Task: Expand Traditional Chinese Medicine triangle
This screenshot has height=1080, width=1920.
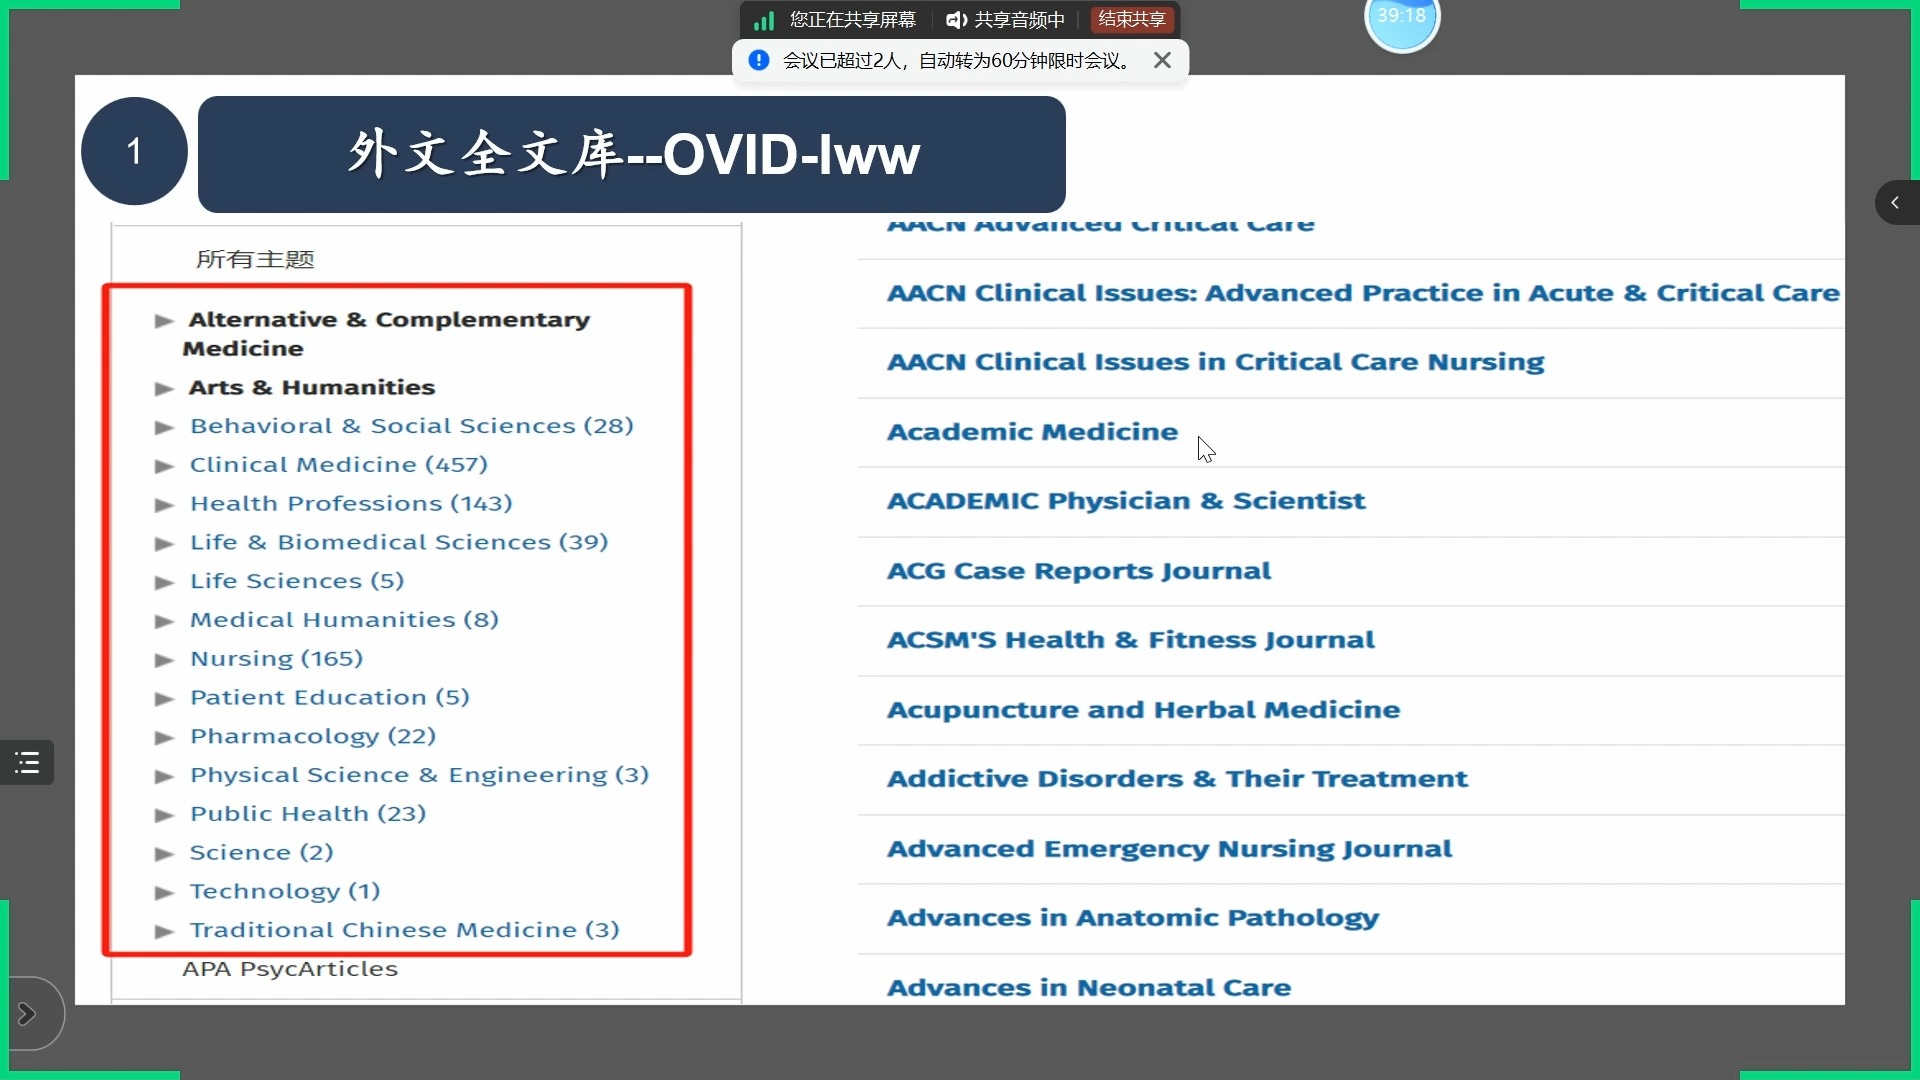Action: coord(164,932)
